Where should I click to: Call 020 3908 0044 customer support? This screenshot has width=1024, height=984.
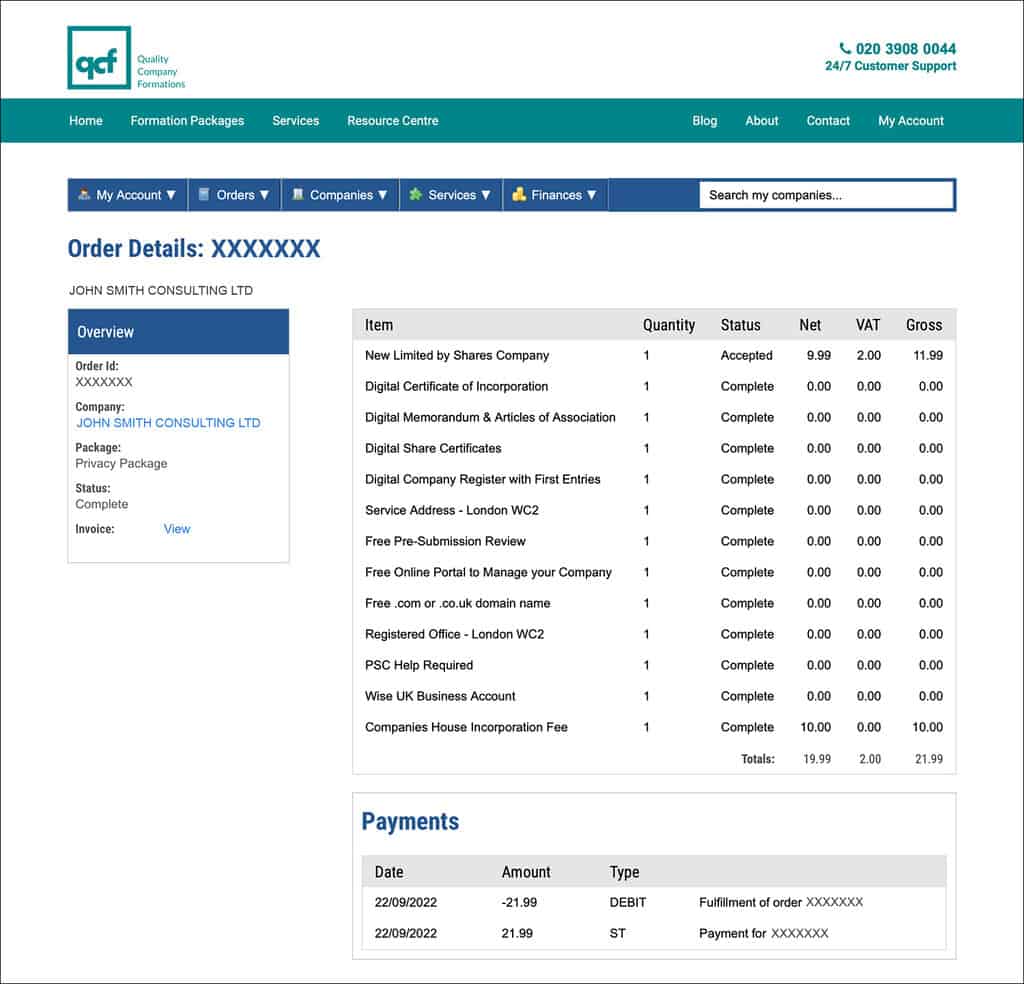(x=903, y=48)
